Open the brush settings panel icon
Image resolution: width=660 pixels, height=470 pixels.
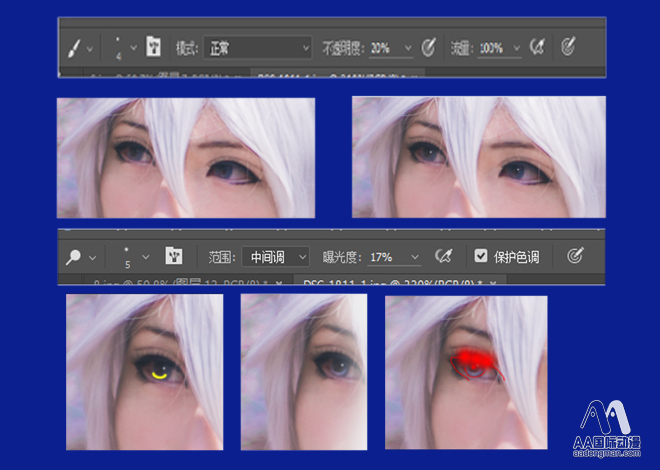tap(154, 47)
